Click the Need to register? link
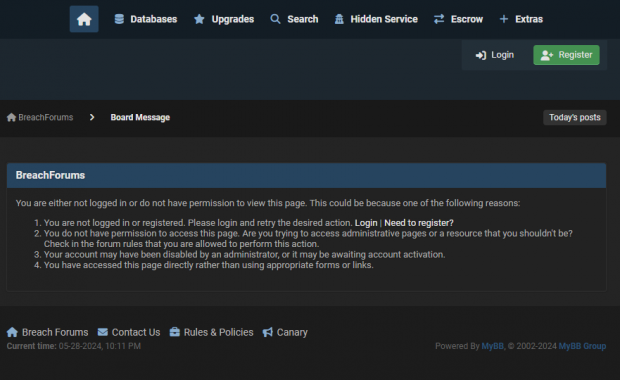 [x=419, y=223]
